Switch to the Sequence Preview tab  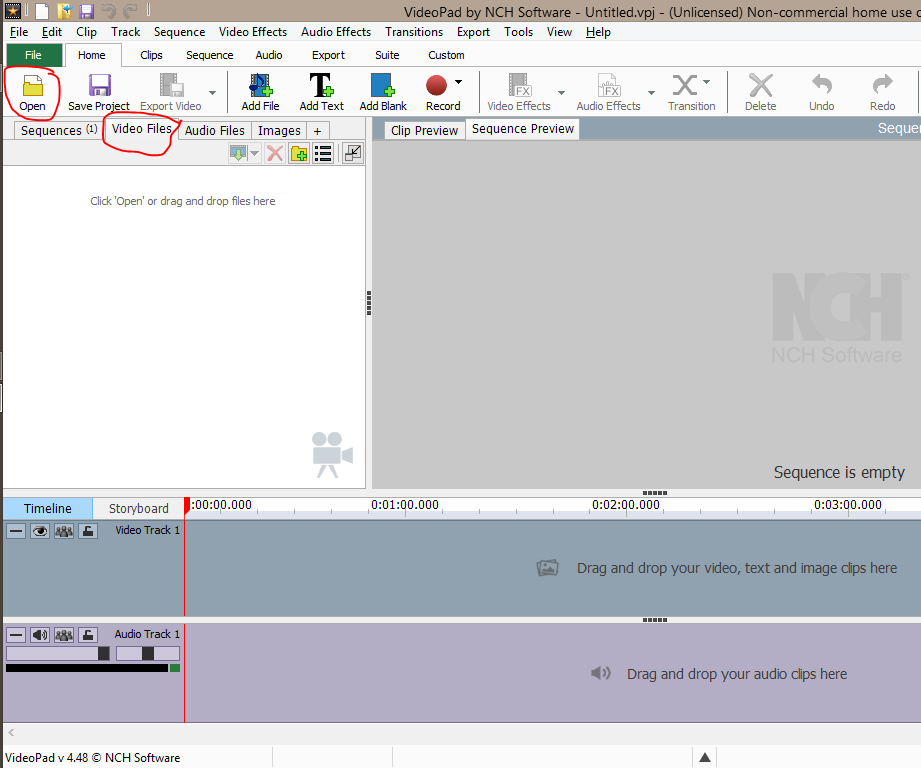pyautogui.click(x=523, y=129)
